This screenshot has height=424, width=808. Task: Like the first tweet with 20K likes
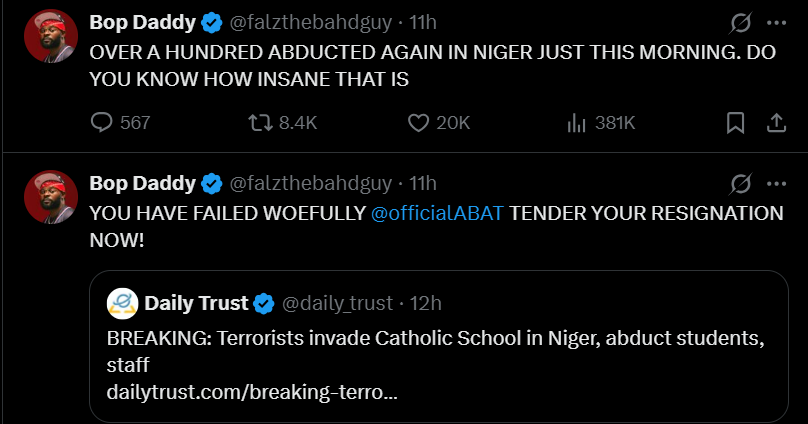click(x=419, y=123)
